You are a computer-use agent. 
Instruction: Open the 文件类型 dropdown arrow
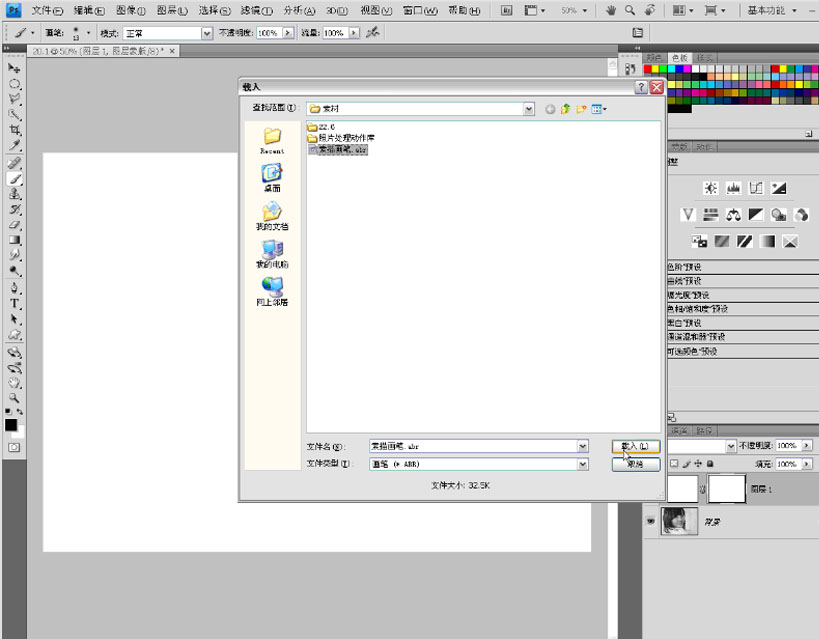coord(582,464)
